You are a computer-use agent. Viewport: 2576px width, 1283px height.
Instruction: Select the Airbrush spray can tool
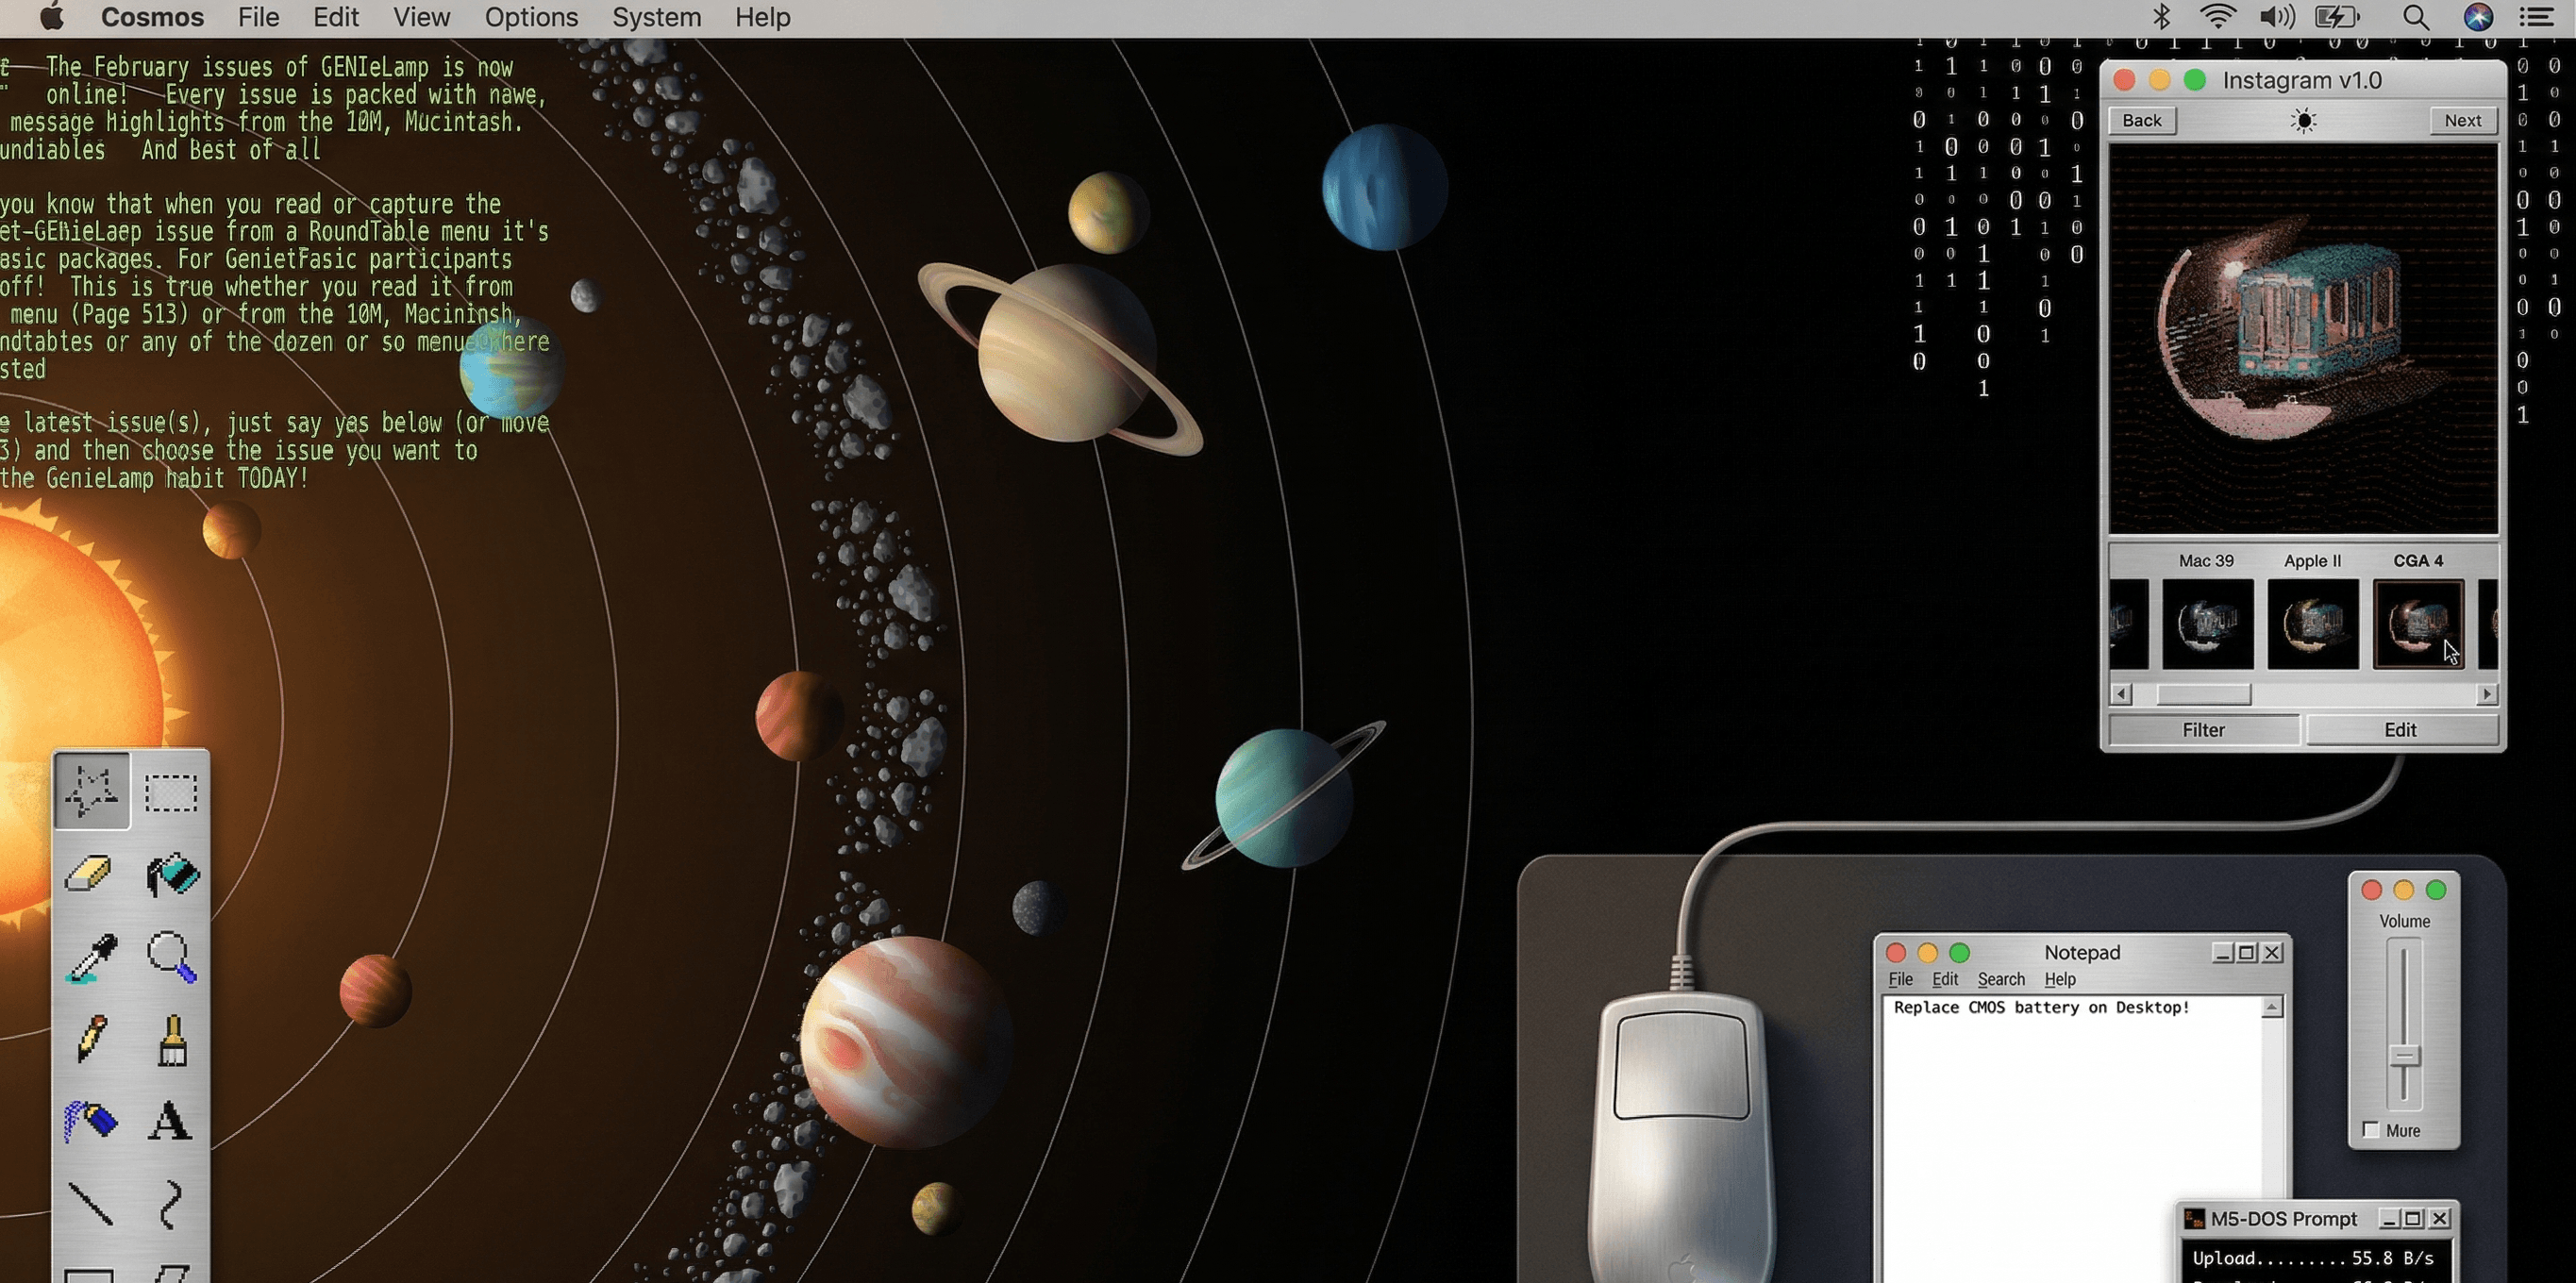[x=90, y=1121]
